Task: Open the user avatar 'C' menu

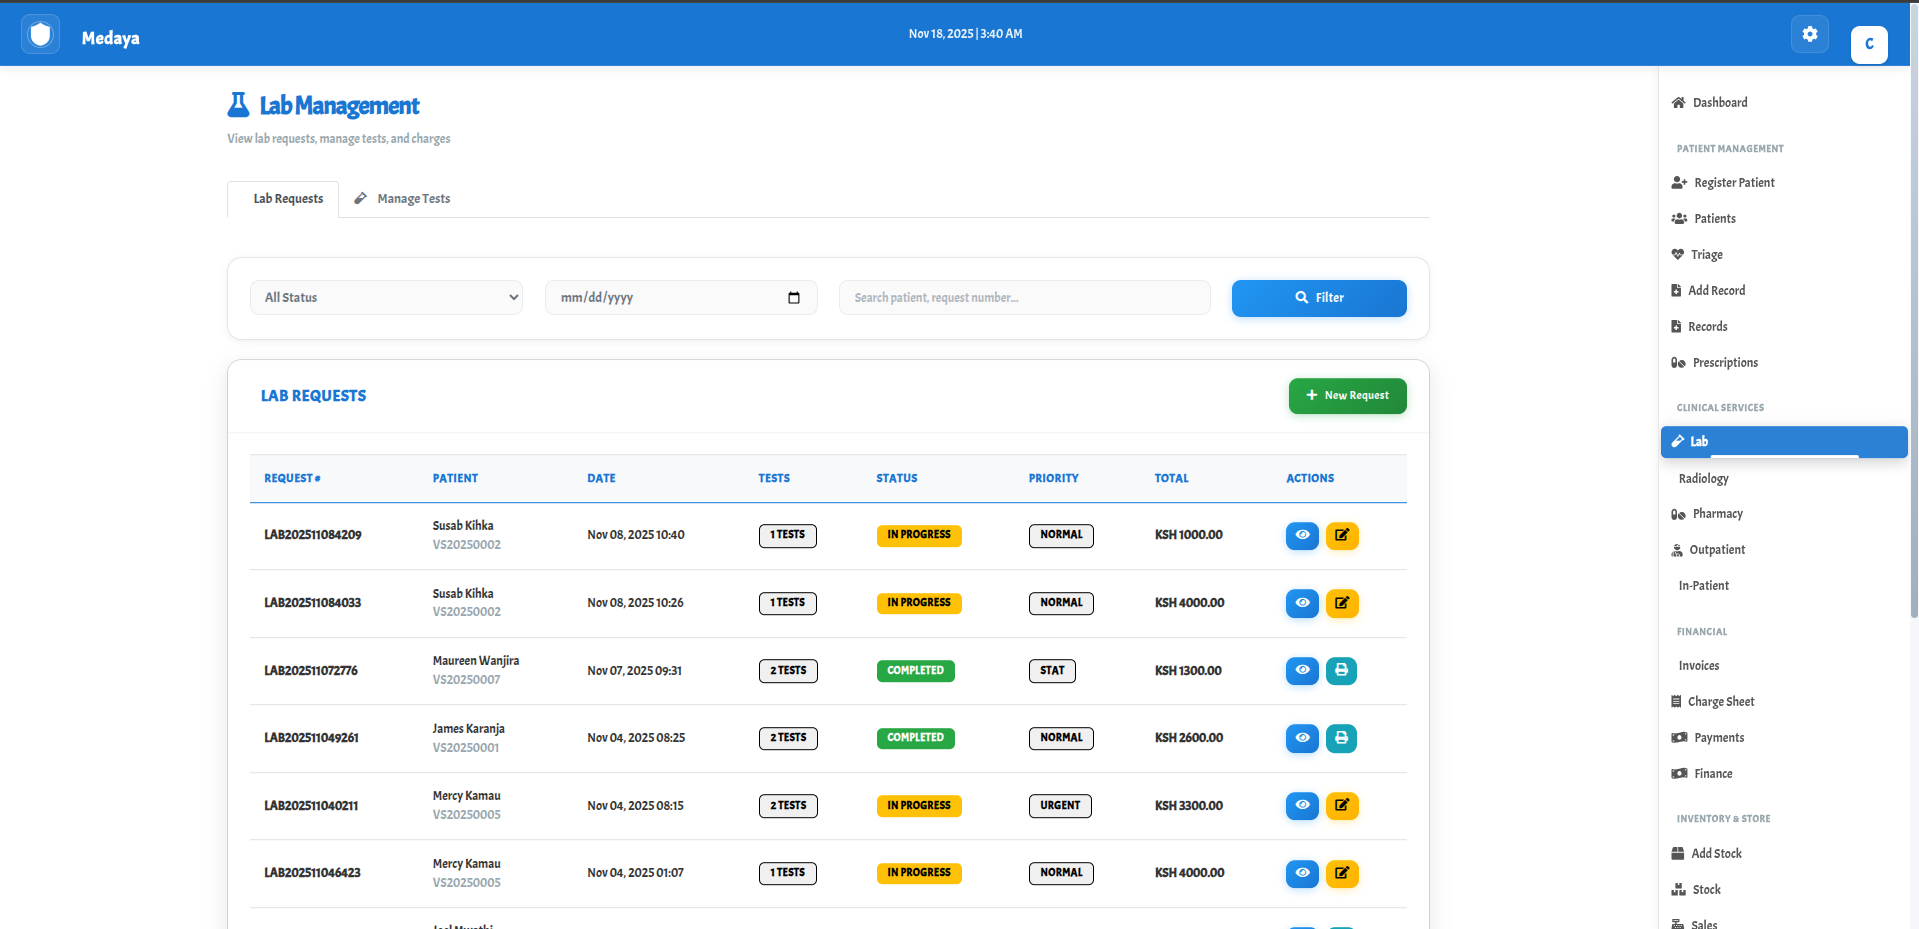Action: coord(1868,44)
